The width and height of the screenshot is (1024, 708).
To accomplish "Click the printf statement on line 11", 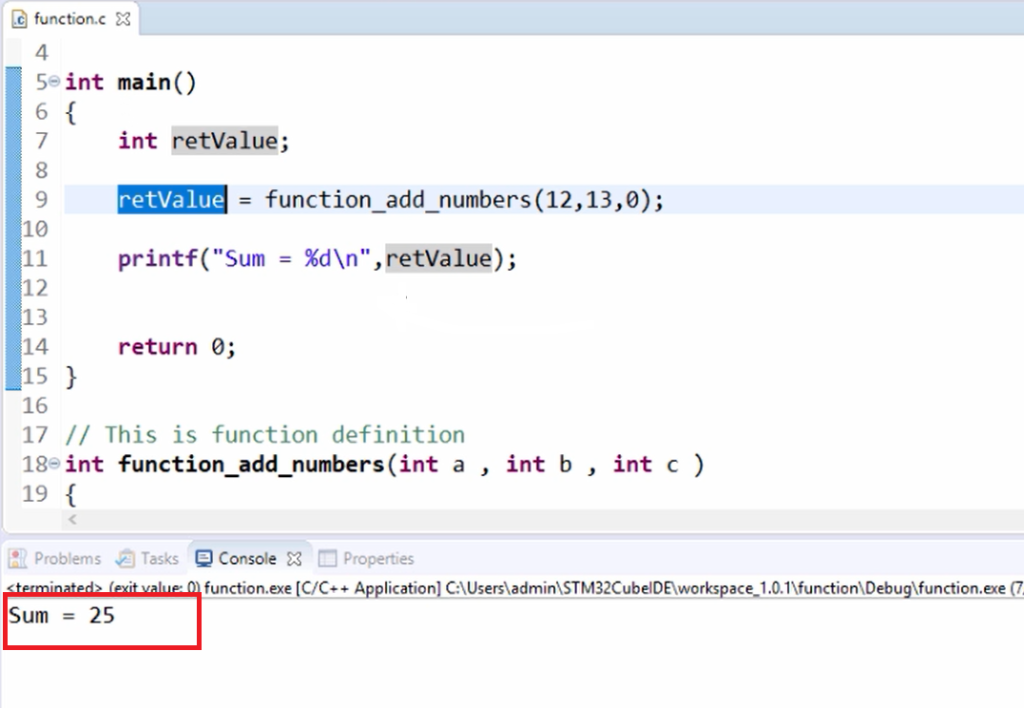I will click(x=317, y=259).
